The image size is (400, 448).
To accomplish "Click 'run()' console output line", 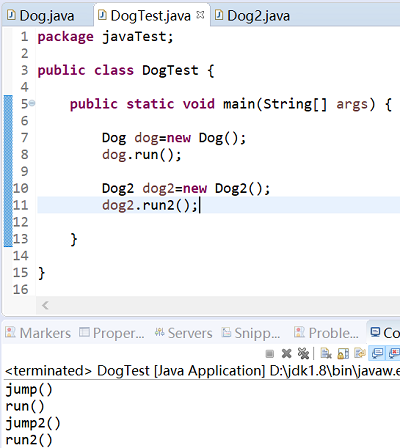I will (x=25, y=406).
